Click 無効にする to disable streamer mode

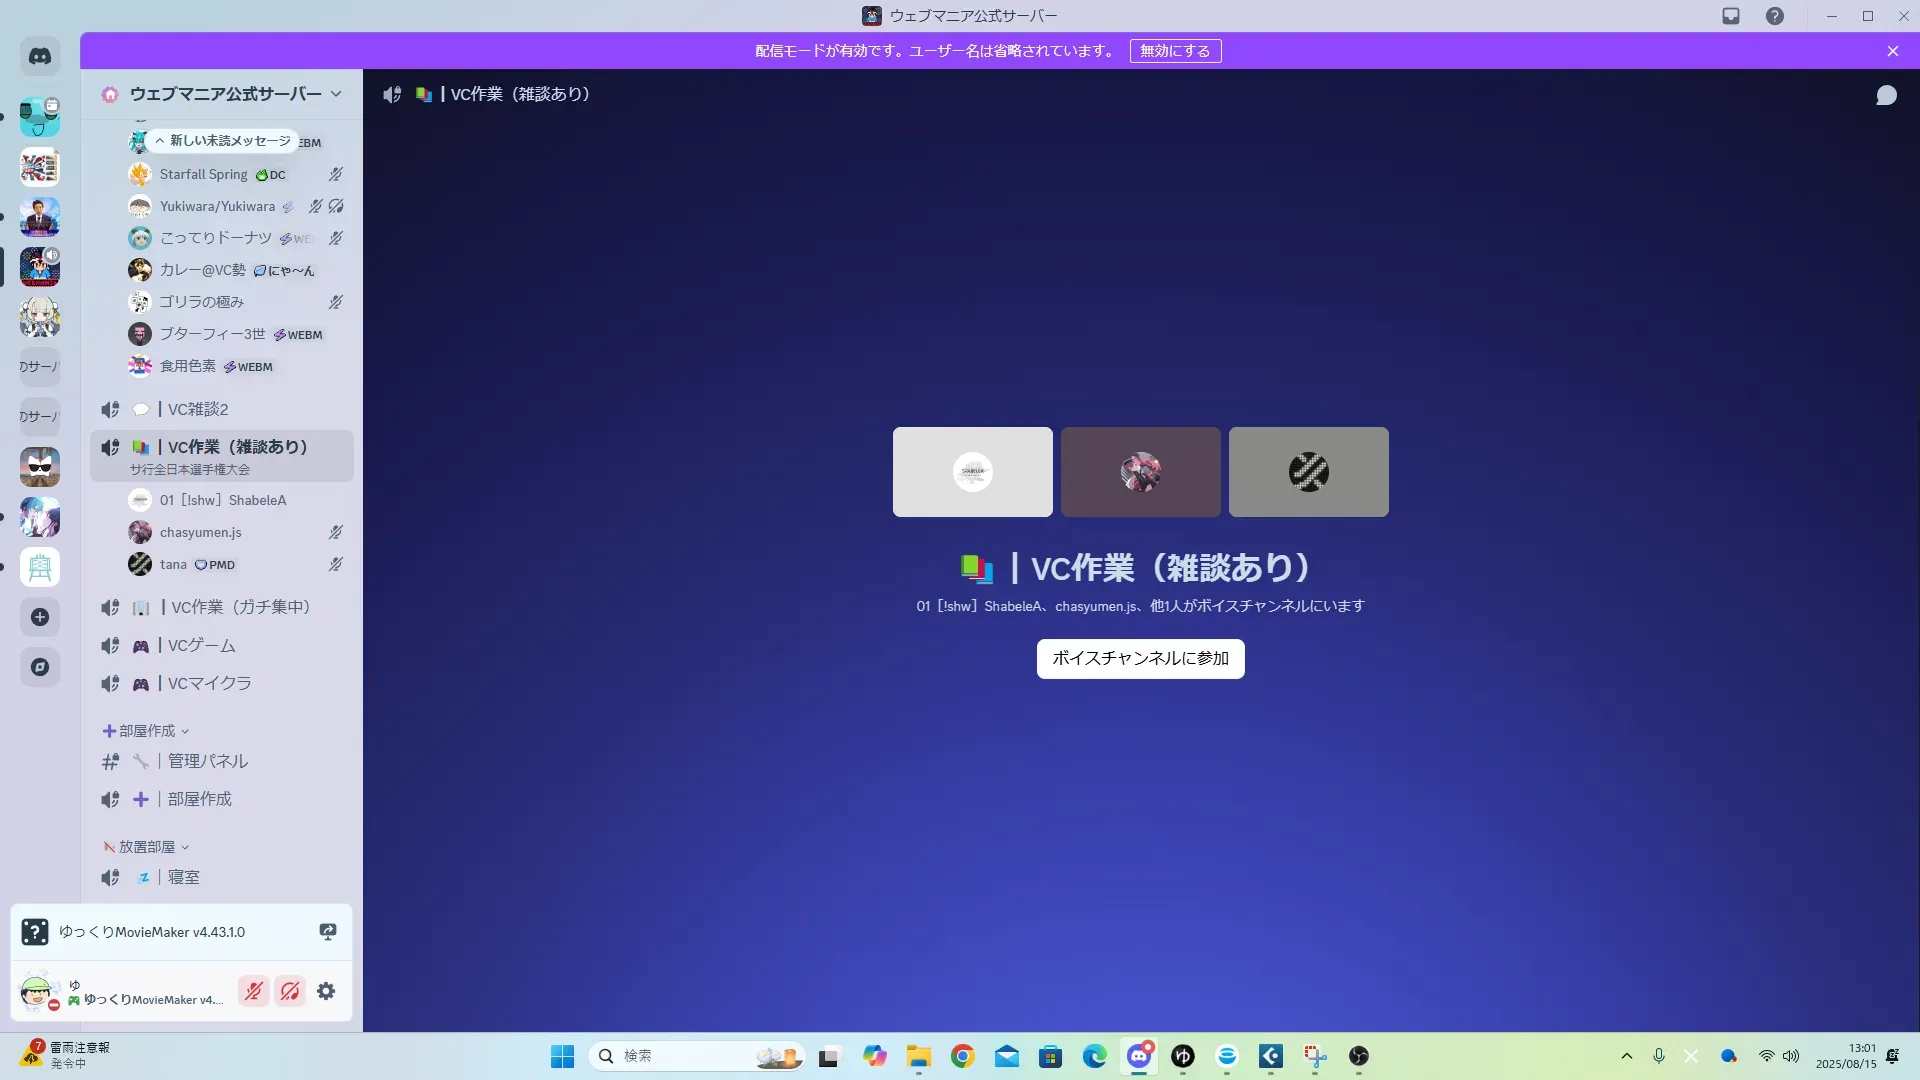[x=1175, y=51]
